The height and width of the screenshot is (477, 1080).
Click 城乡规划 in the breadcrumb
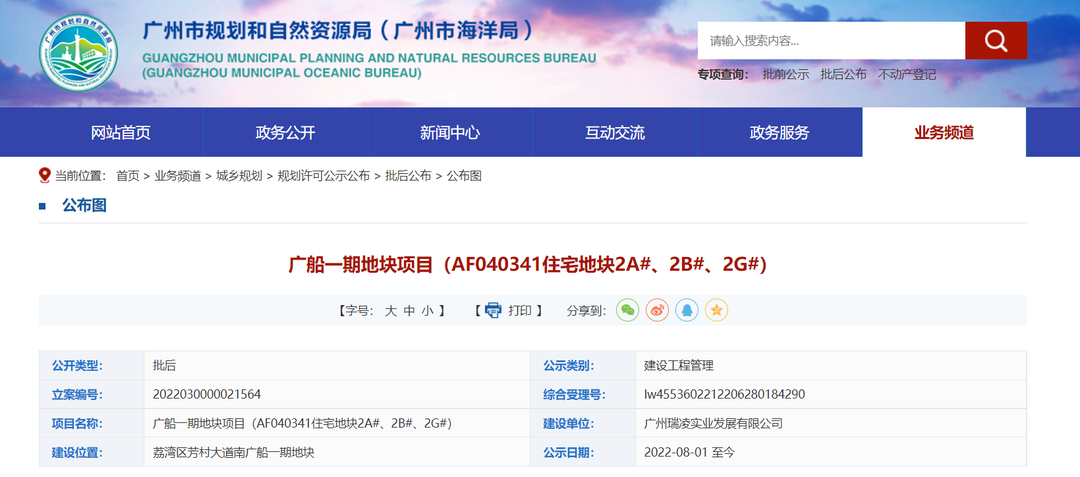239,175
